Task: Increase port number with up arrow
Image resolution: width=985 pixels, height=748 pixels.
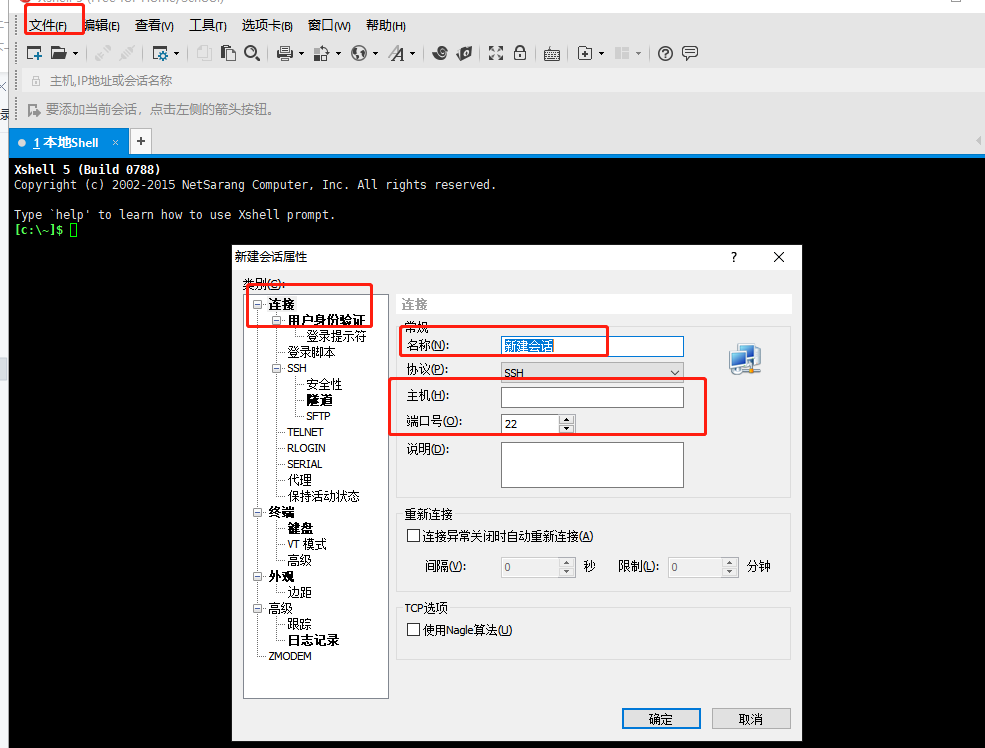Action: pos(567,419)
